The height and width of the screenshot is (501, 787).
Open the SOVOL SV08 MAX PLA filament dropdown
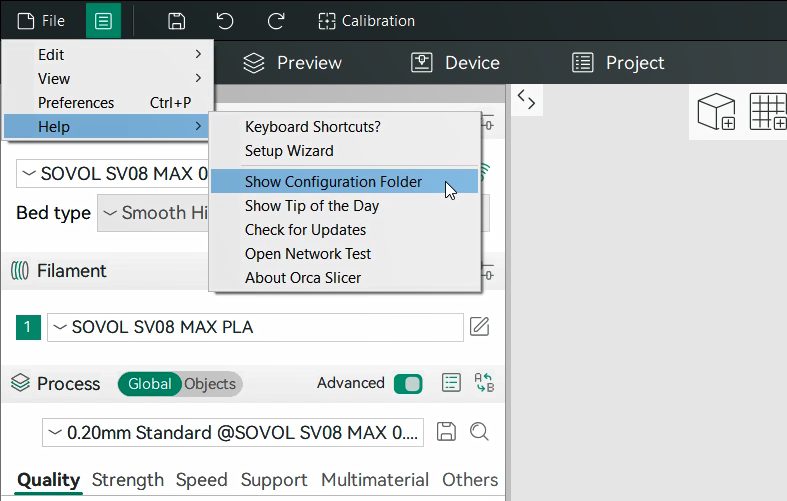point(255,327)
